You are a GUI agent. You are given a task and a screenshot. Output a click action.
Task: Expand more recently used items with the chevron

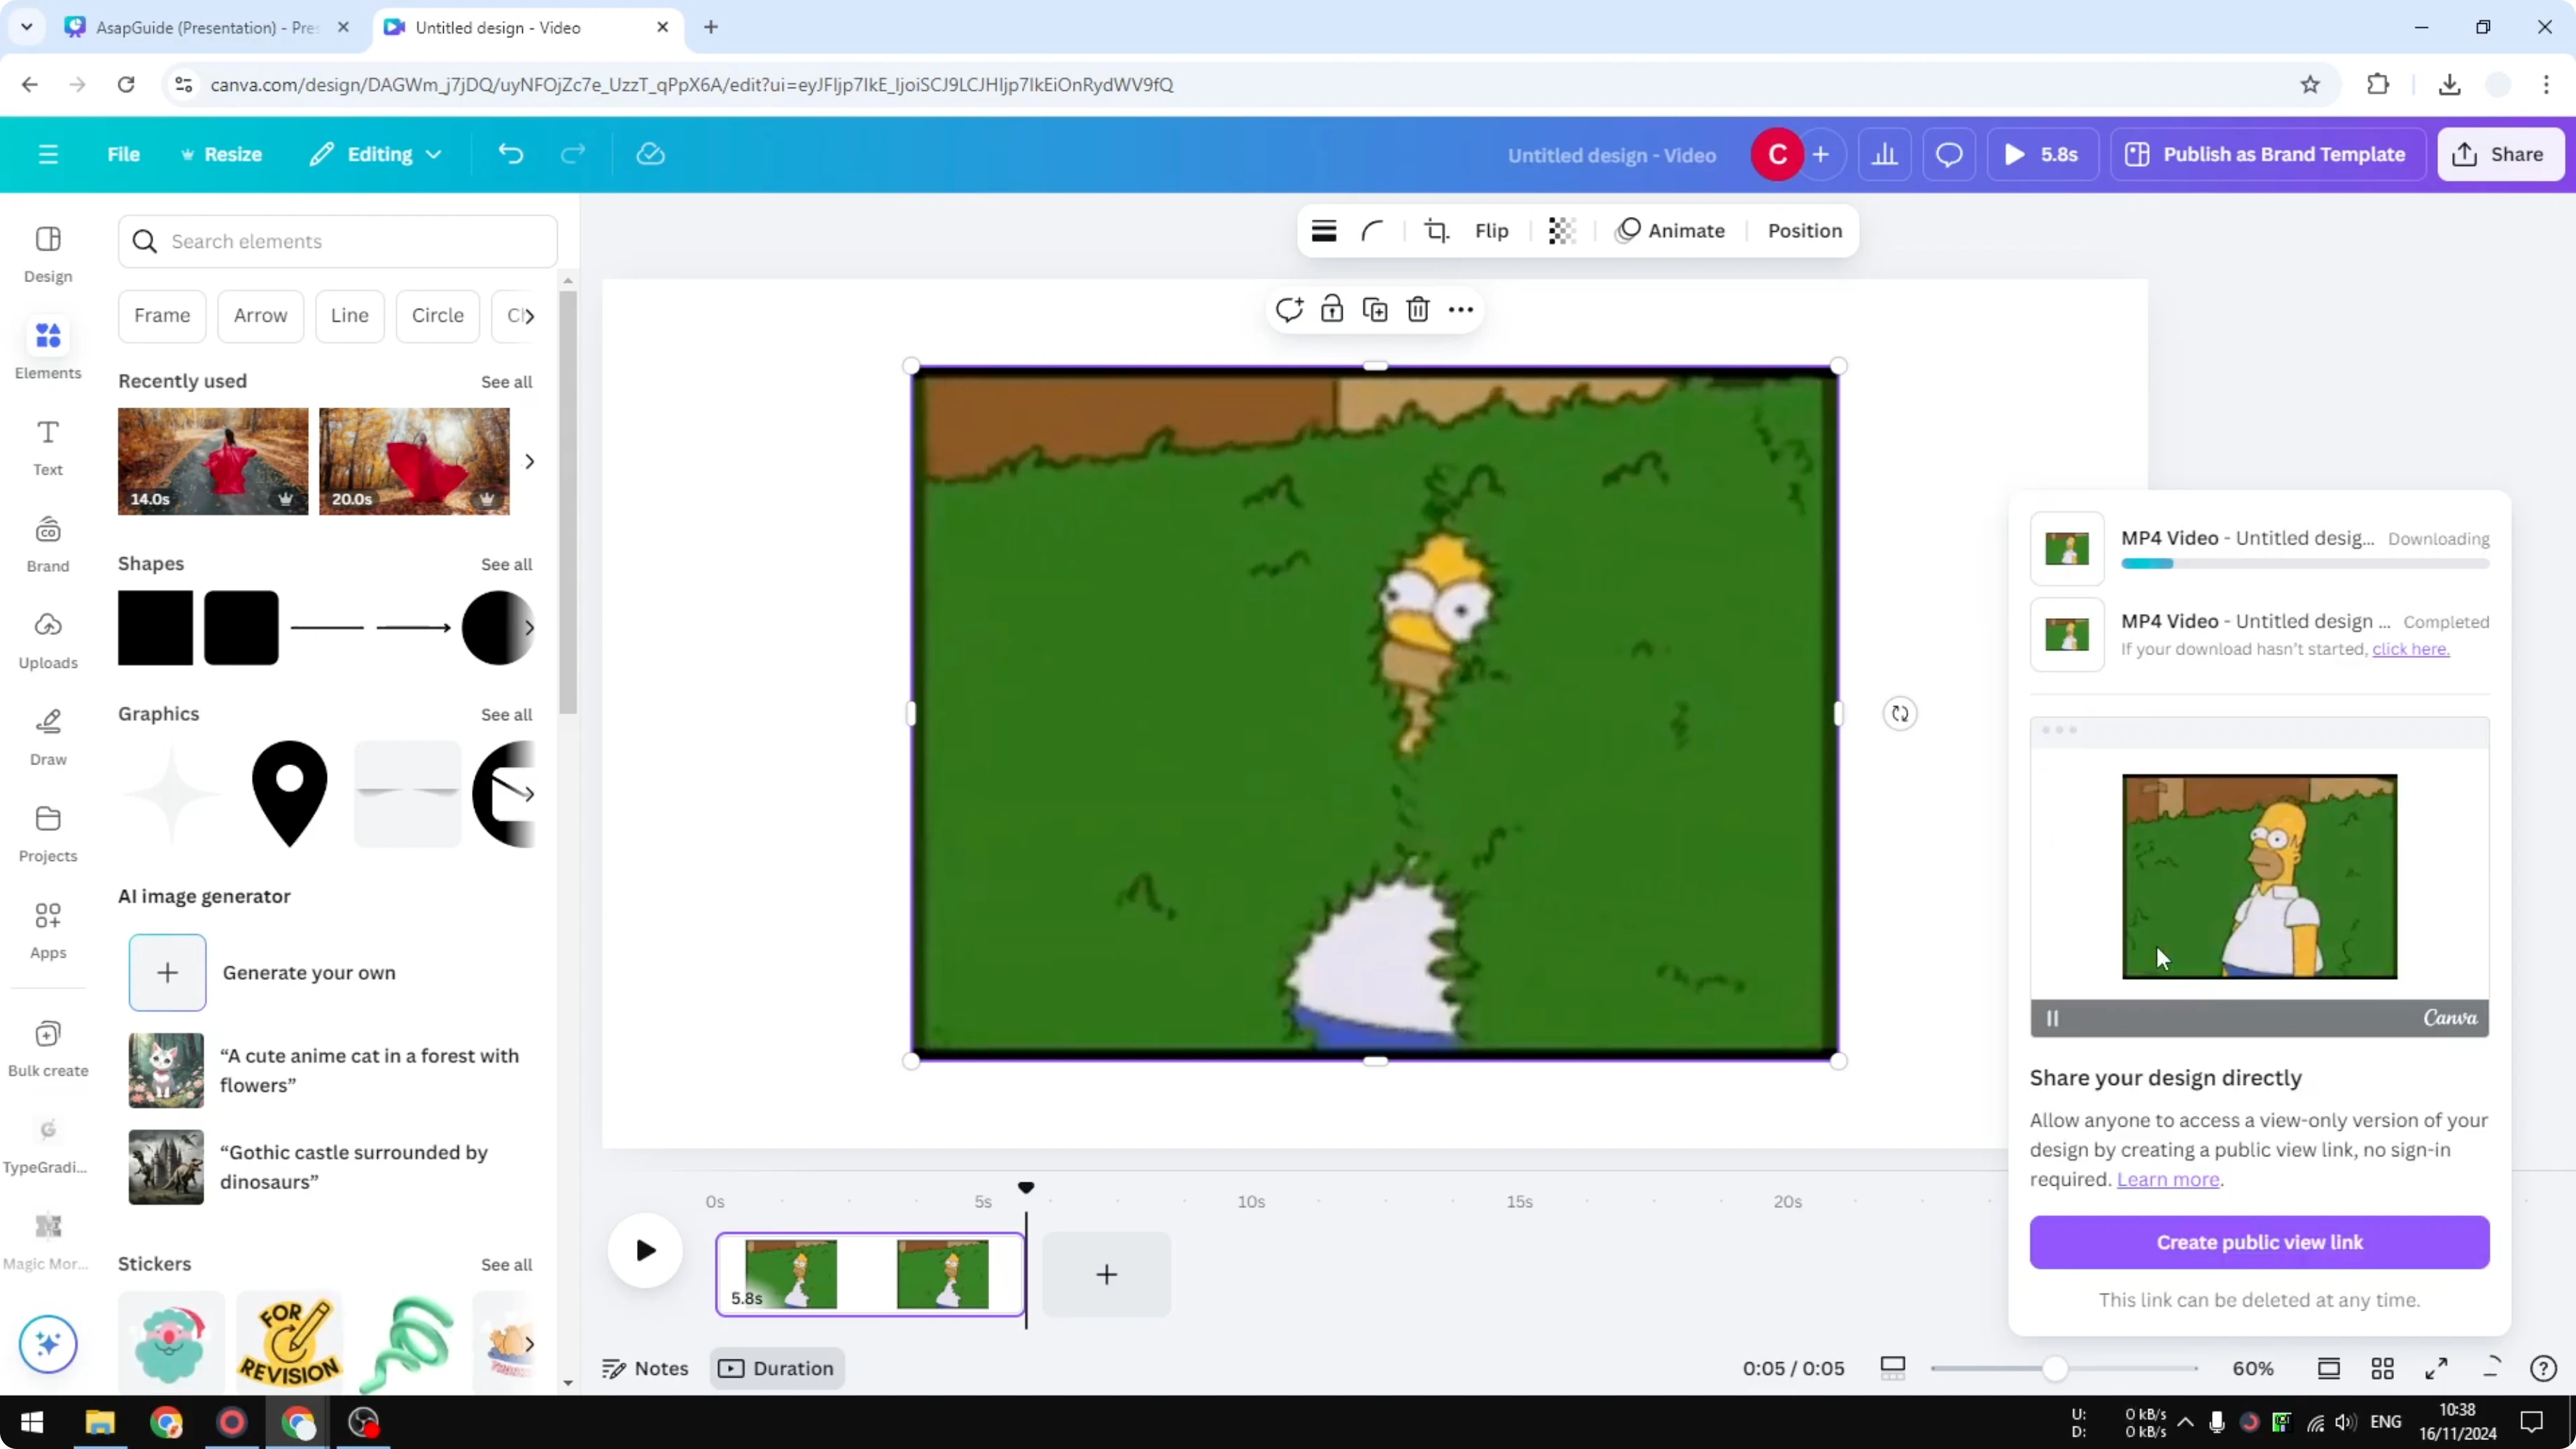pos(530,461)
